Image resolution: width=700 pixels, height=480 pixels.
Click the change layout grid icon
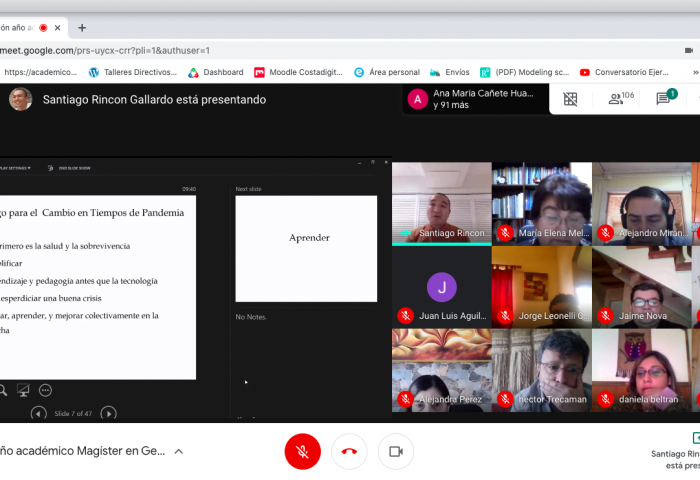point(570,99)
